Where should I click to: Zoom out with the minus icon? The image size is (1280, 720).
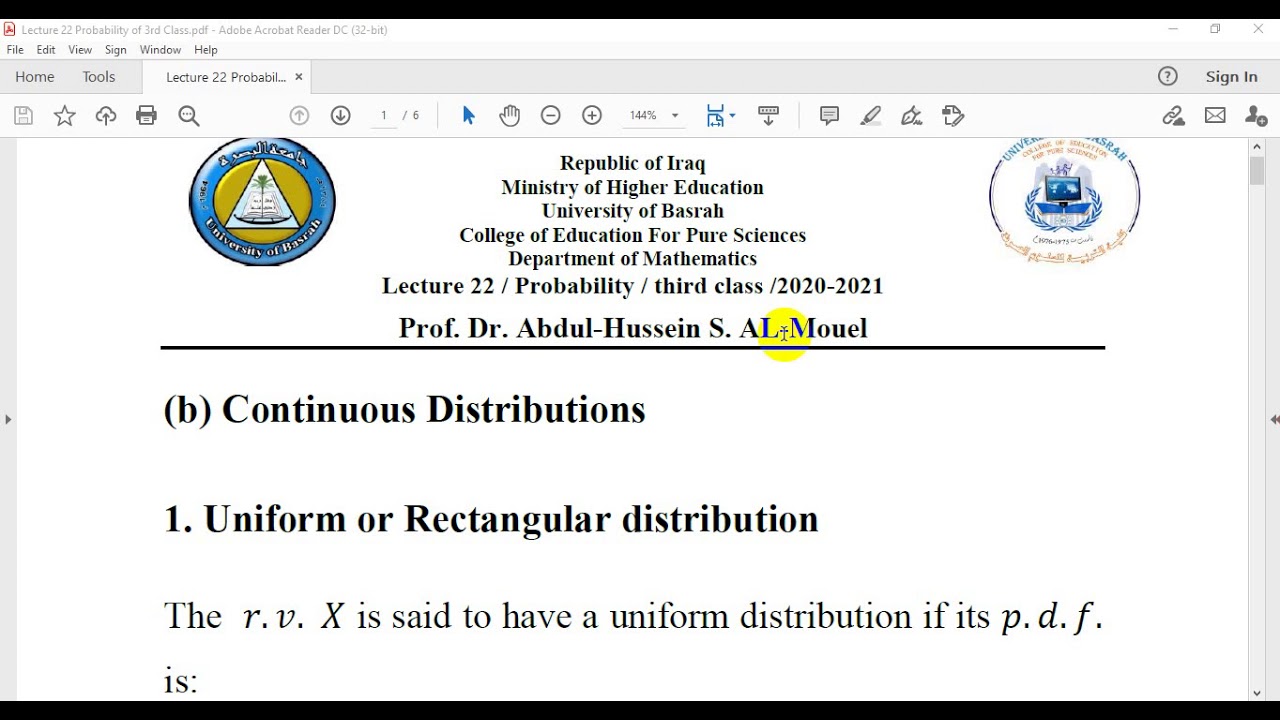(x=551, y=116)
